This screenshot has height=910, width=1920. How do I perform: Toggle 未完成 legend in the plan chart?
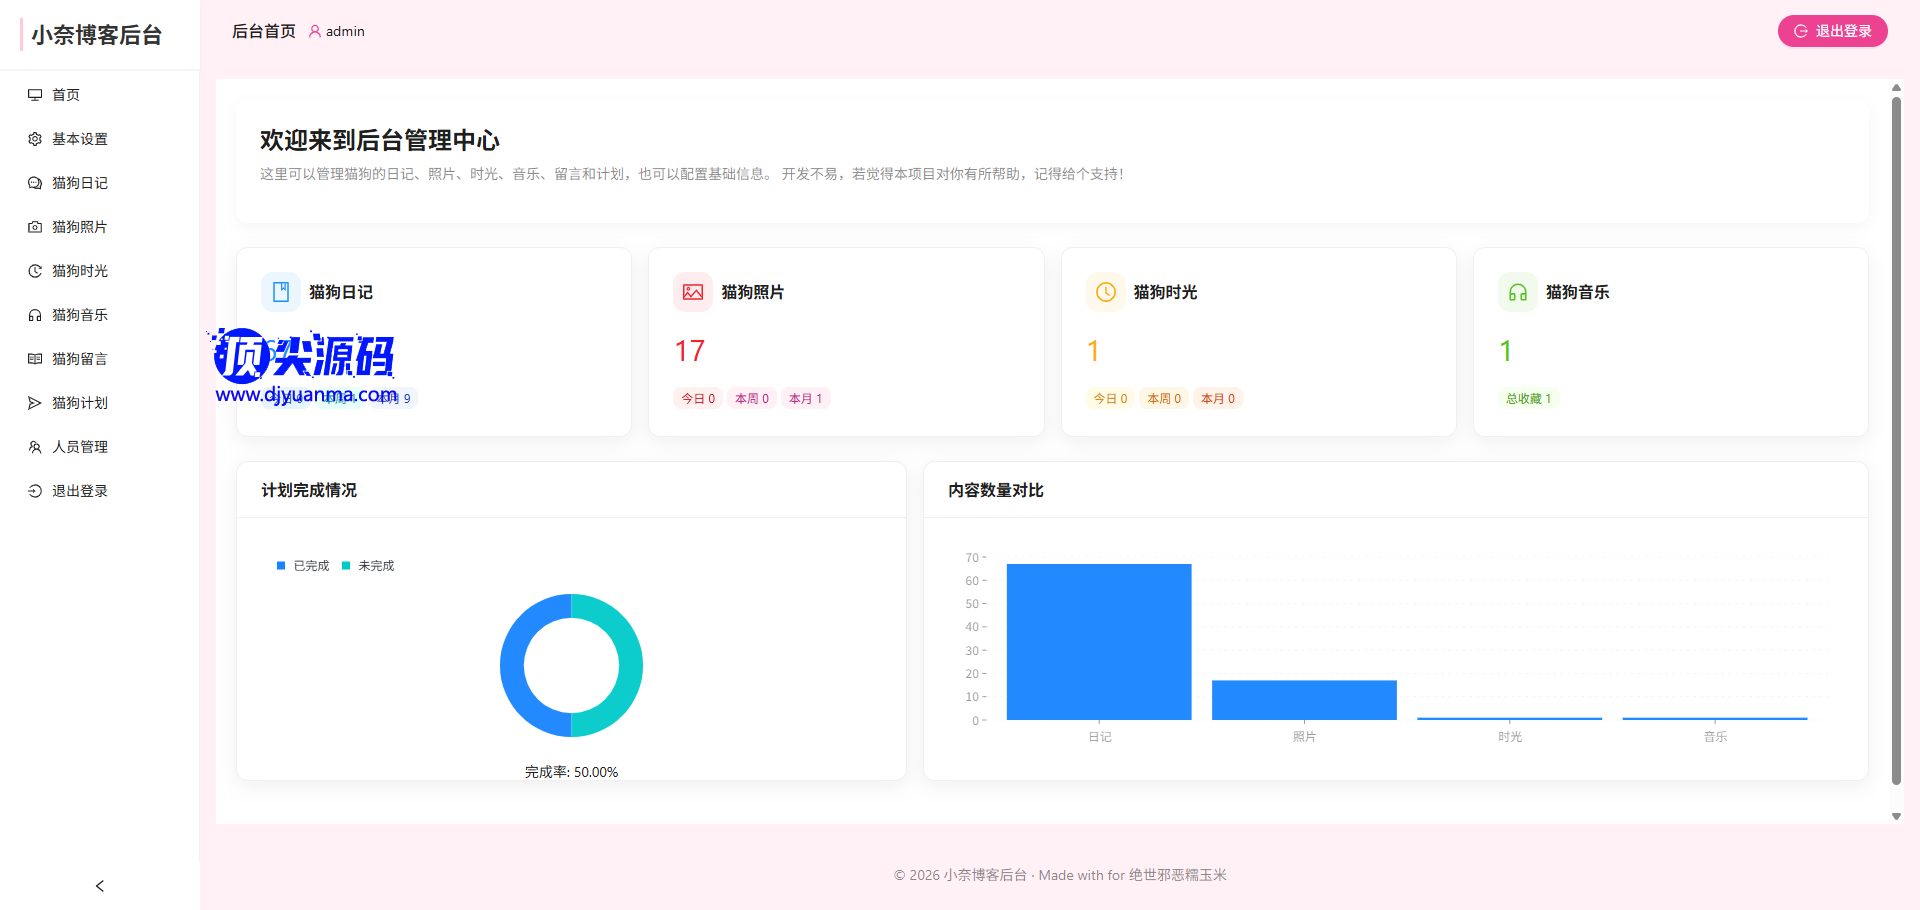pos(368,566)
